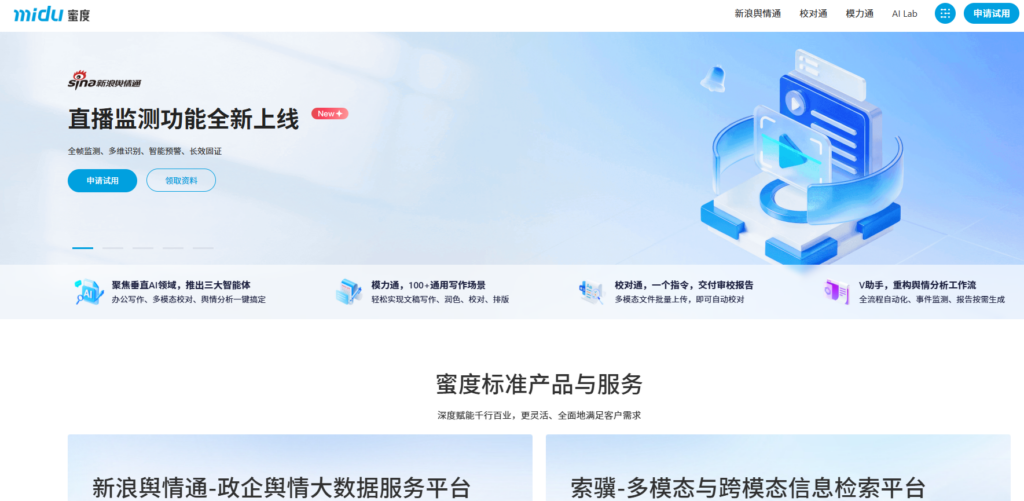Click the purple V助手 icon
1024x501 pixels.
tap(836, 292)
